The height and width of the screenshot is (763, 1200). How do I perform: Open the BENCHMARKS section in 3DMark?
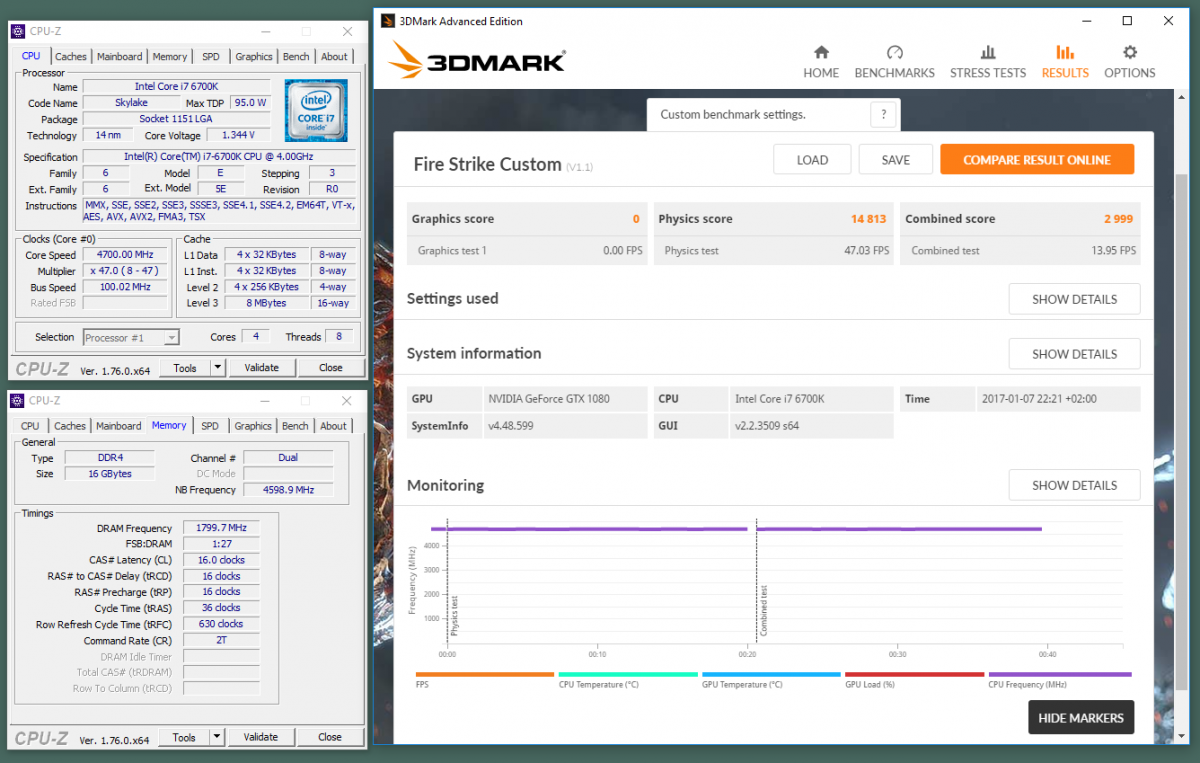pyautogui.click(x=894, y=62)
